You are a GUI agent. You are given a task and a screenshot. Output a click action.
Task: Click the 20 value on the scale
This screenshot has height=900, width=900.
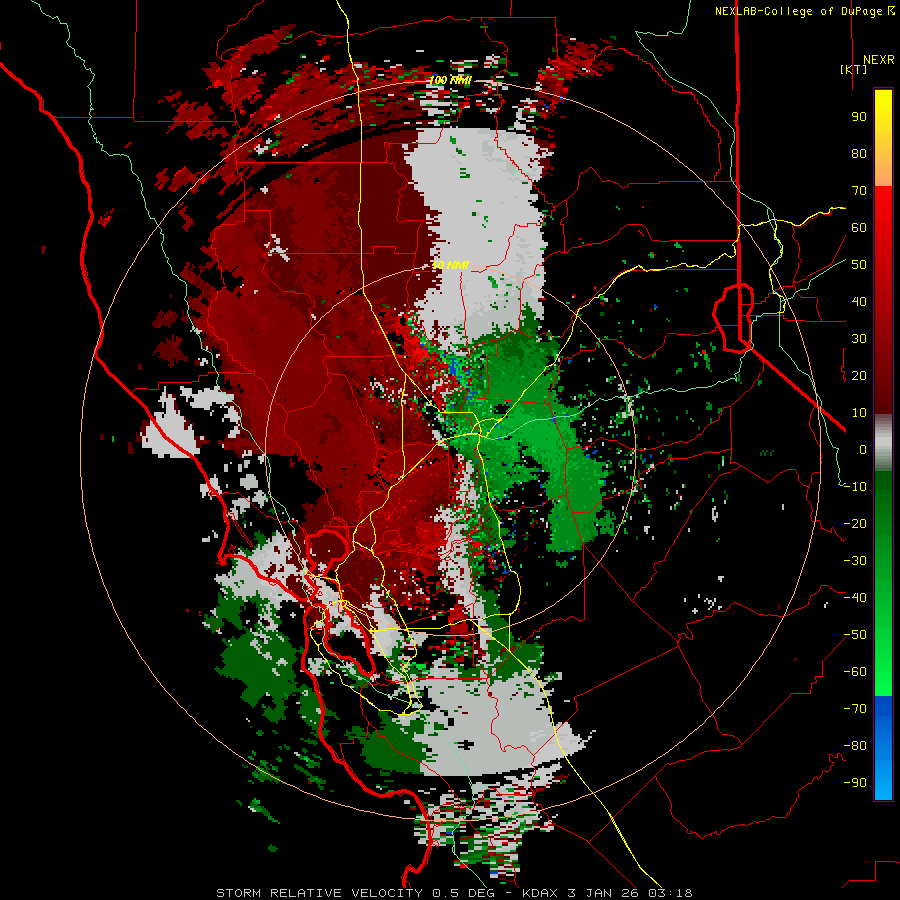click(859, 375)
